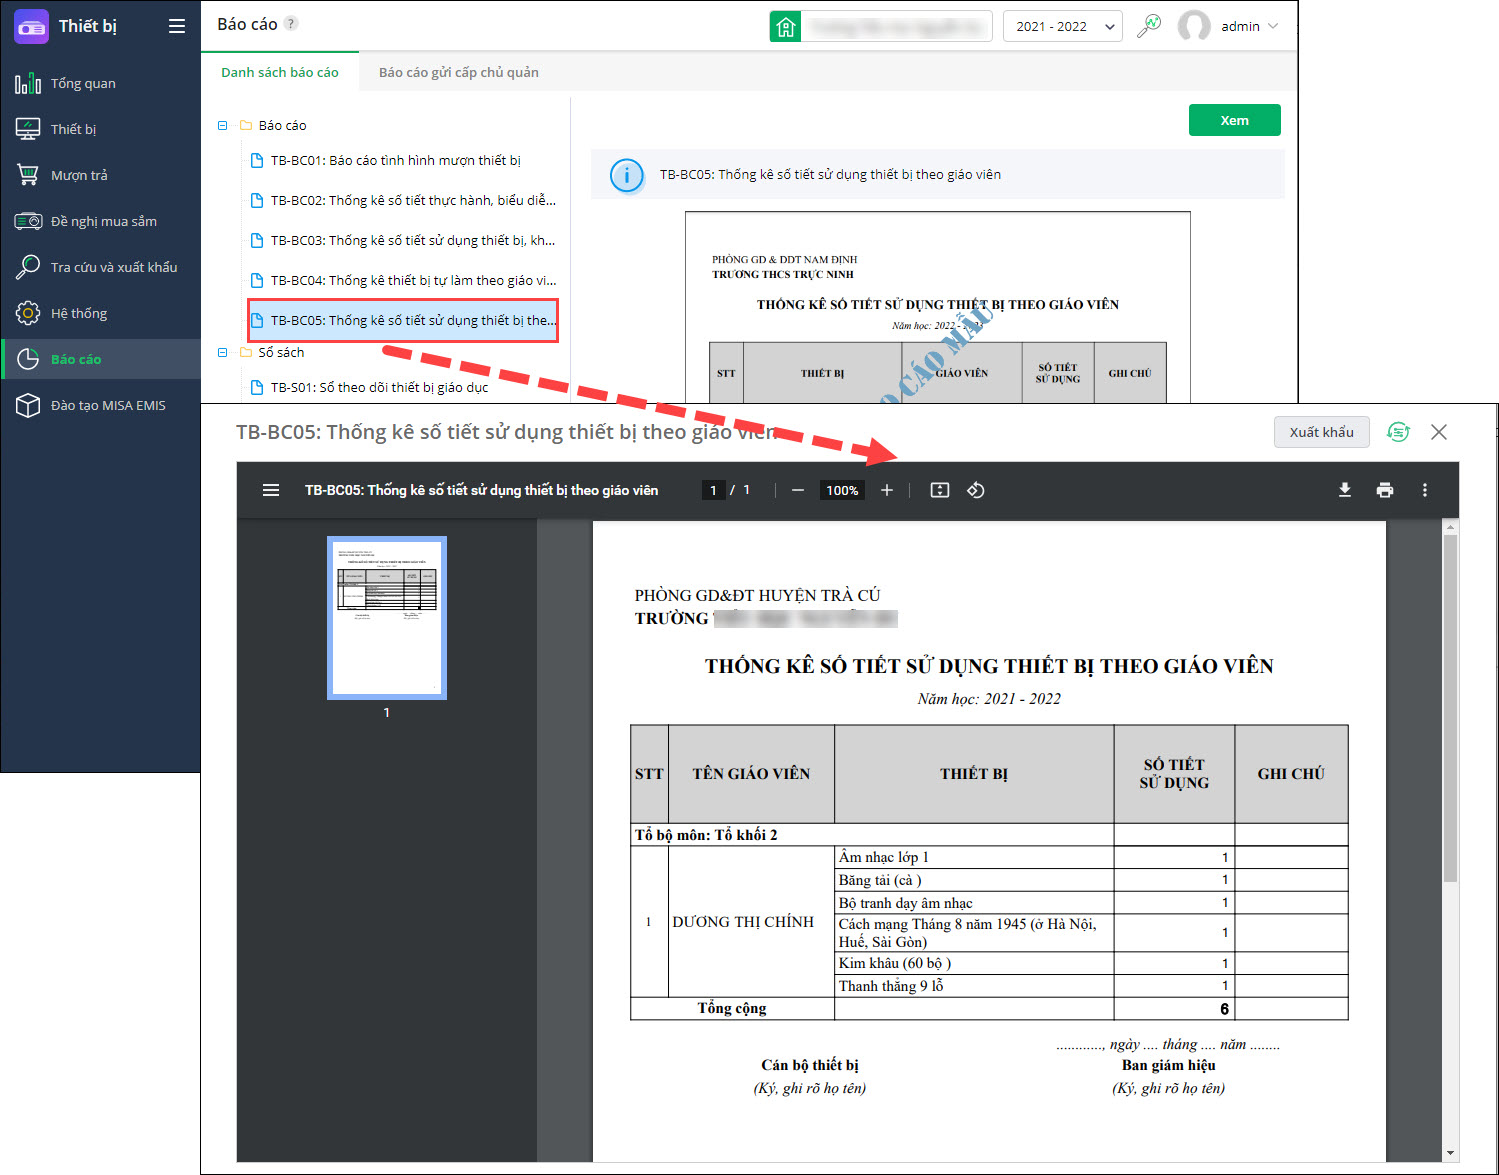
Task: Toggle the PDF viewer sidebar menu
Action: pos(271,490)
